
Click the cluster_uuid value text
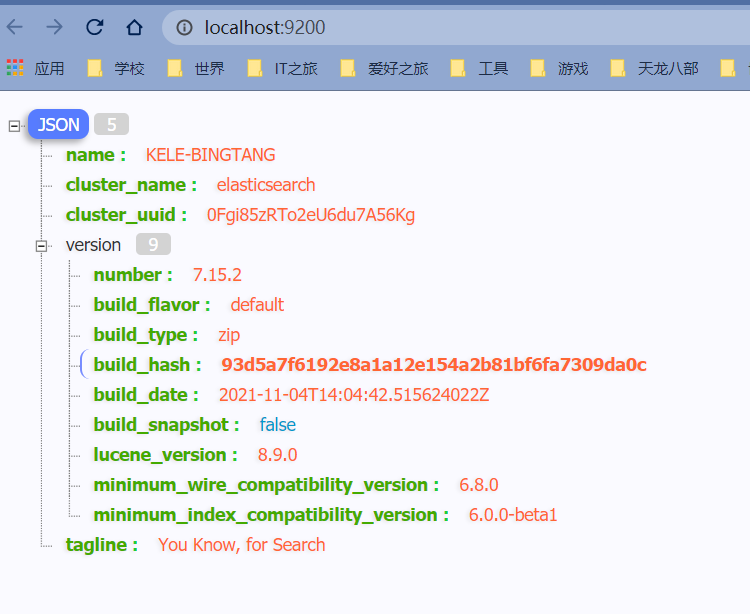pyautogui.click(x=310, y=215)
